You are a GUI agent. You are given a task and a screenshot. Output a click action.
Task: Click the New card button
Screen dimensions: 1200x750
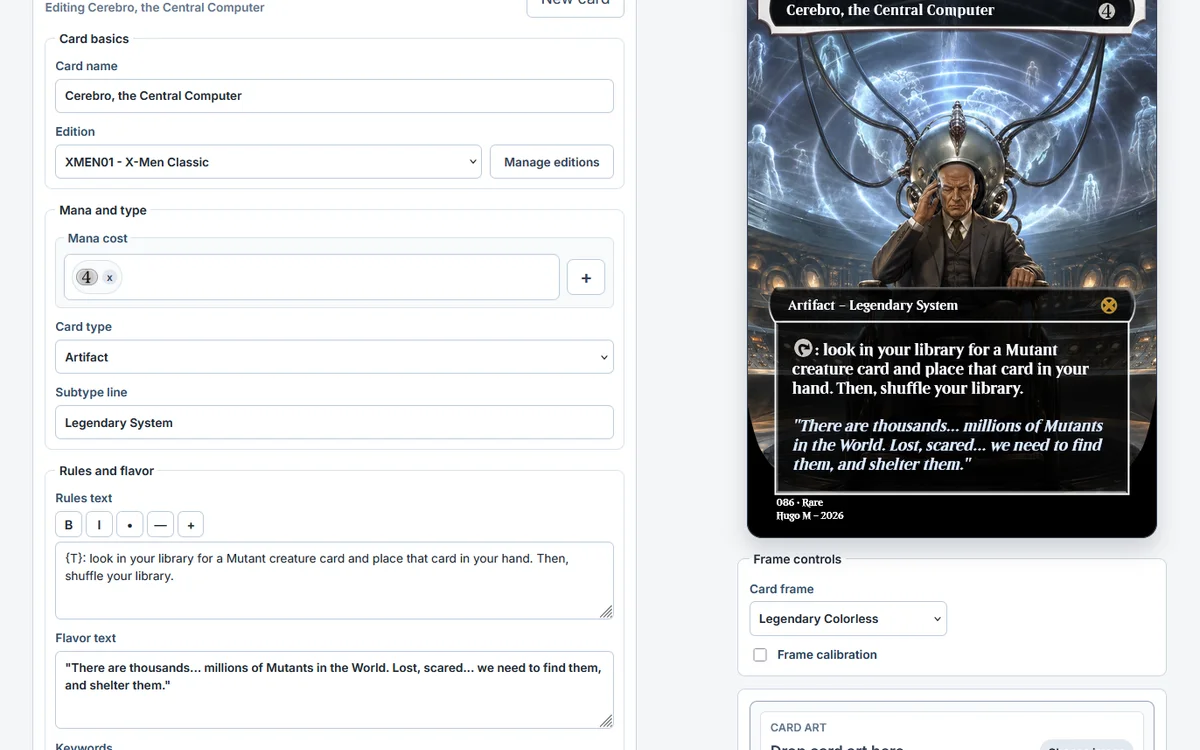[x=575, y=3]
